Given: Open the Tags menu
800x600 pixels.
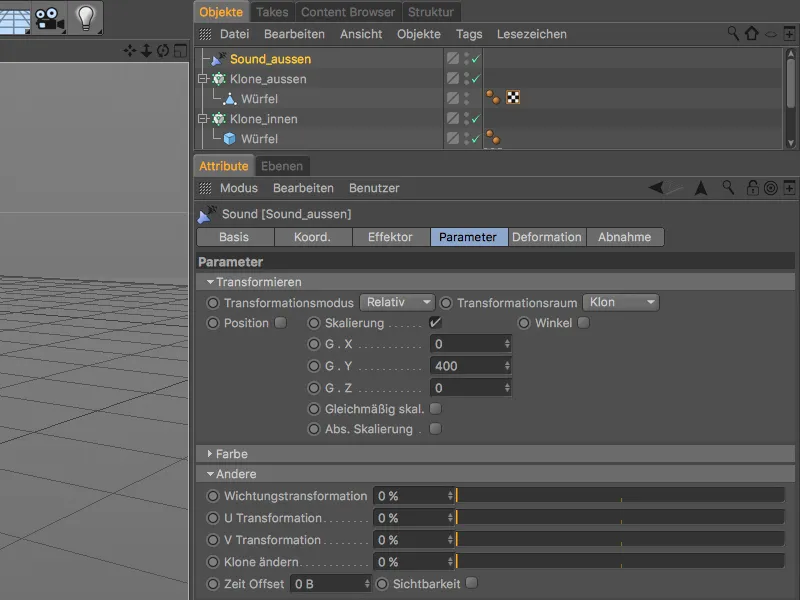Looking at the screenshot, I should (469, 34).
